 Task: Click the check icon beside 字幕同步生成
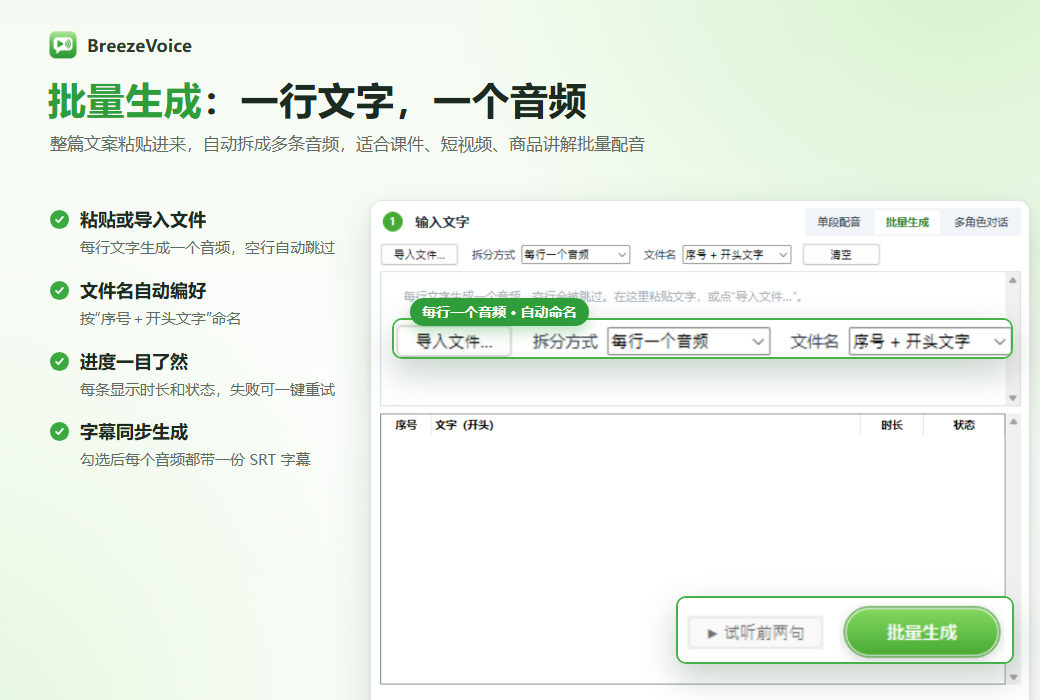point(60,432)
